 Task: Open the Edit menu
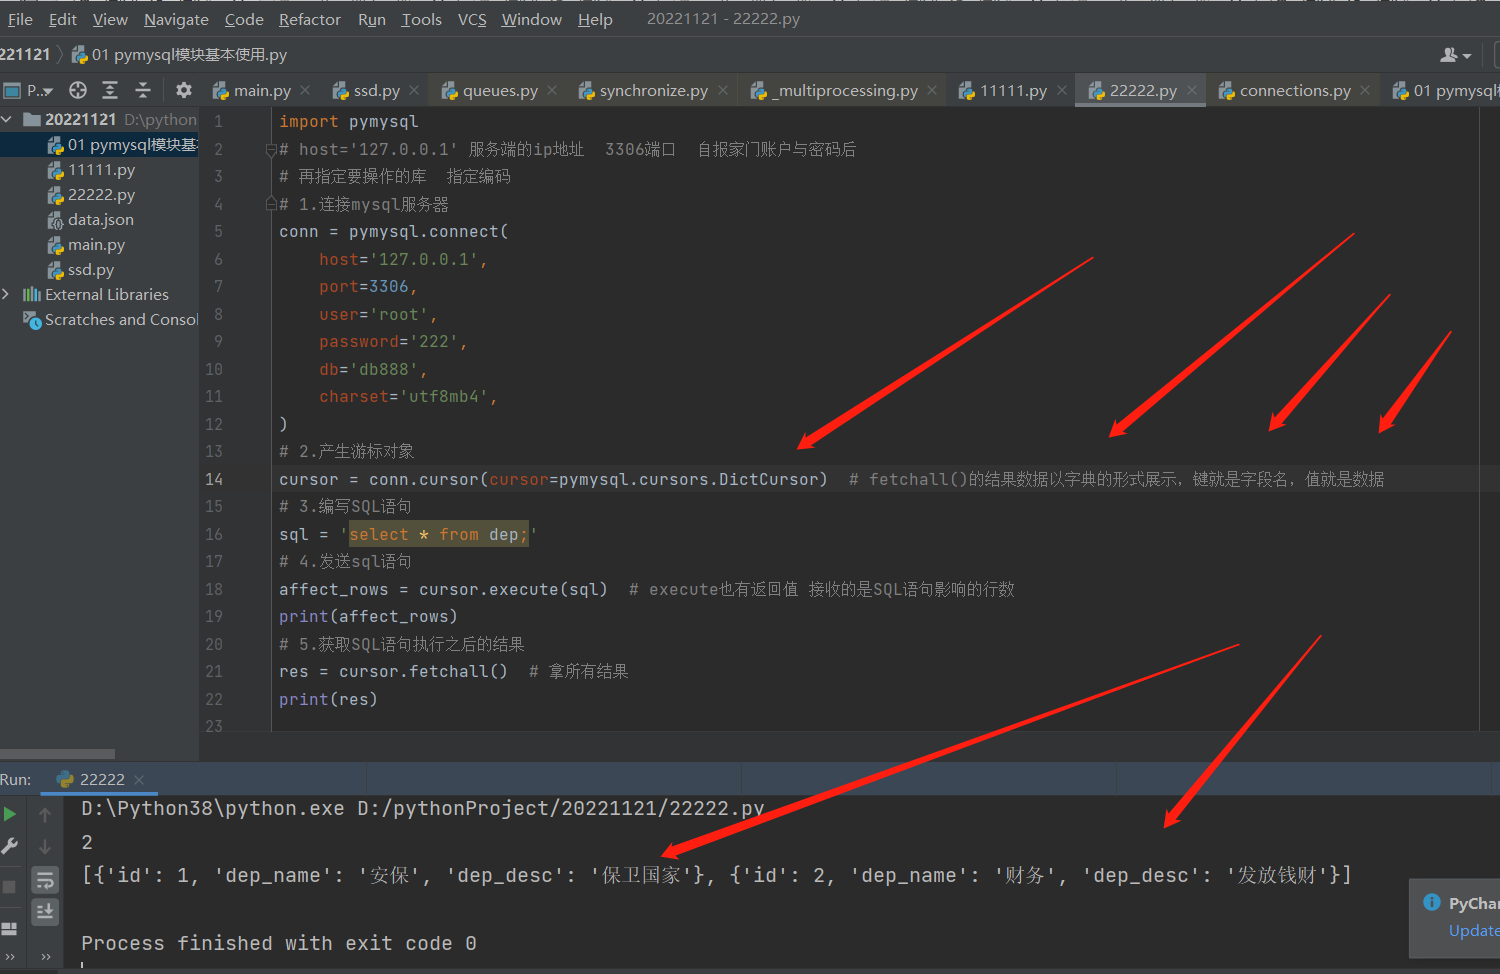(63, 19)
